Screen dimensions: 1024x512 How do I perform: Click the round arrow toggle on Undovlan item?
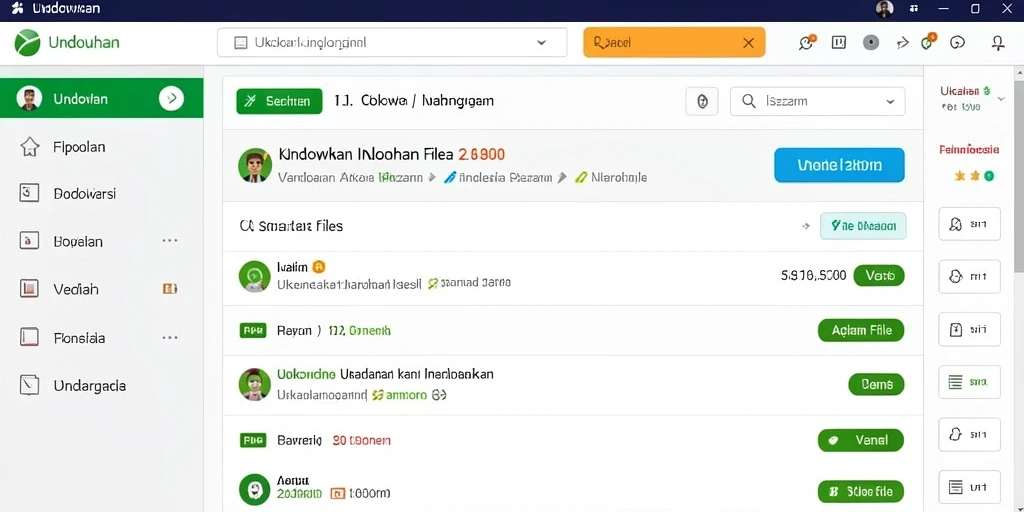coord(171,99)
